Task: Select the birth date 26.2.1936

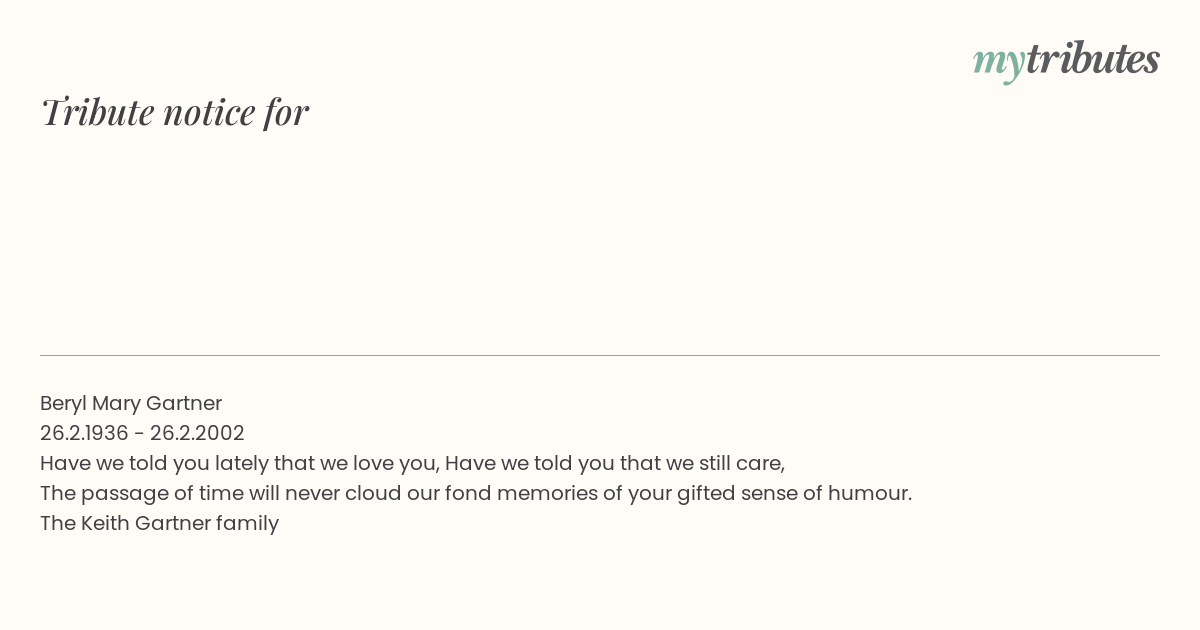Action: [84, 433]
